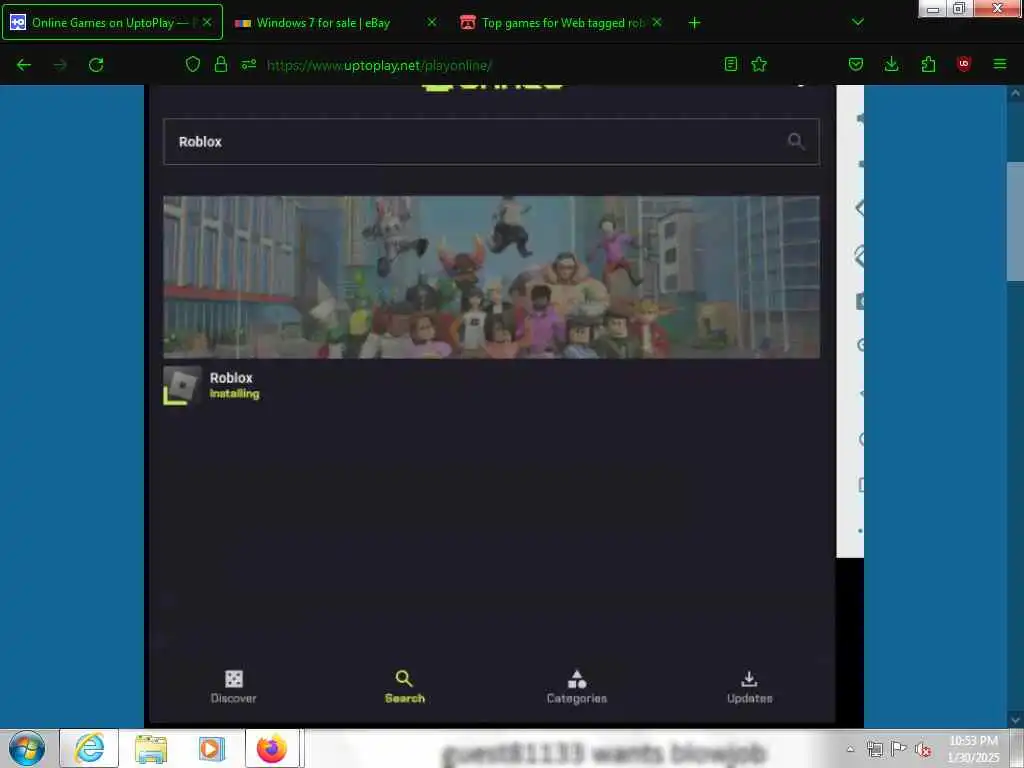This screenshot has width=1024, height=768.
Task: Bookmark this page with the star
Action: click(x=759, y=64)
